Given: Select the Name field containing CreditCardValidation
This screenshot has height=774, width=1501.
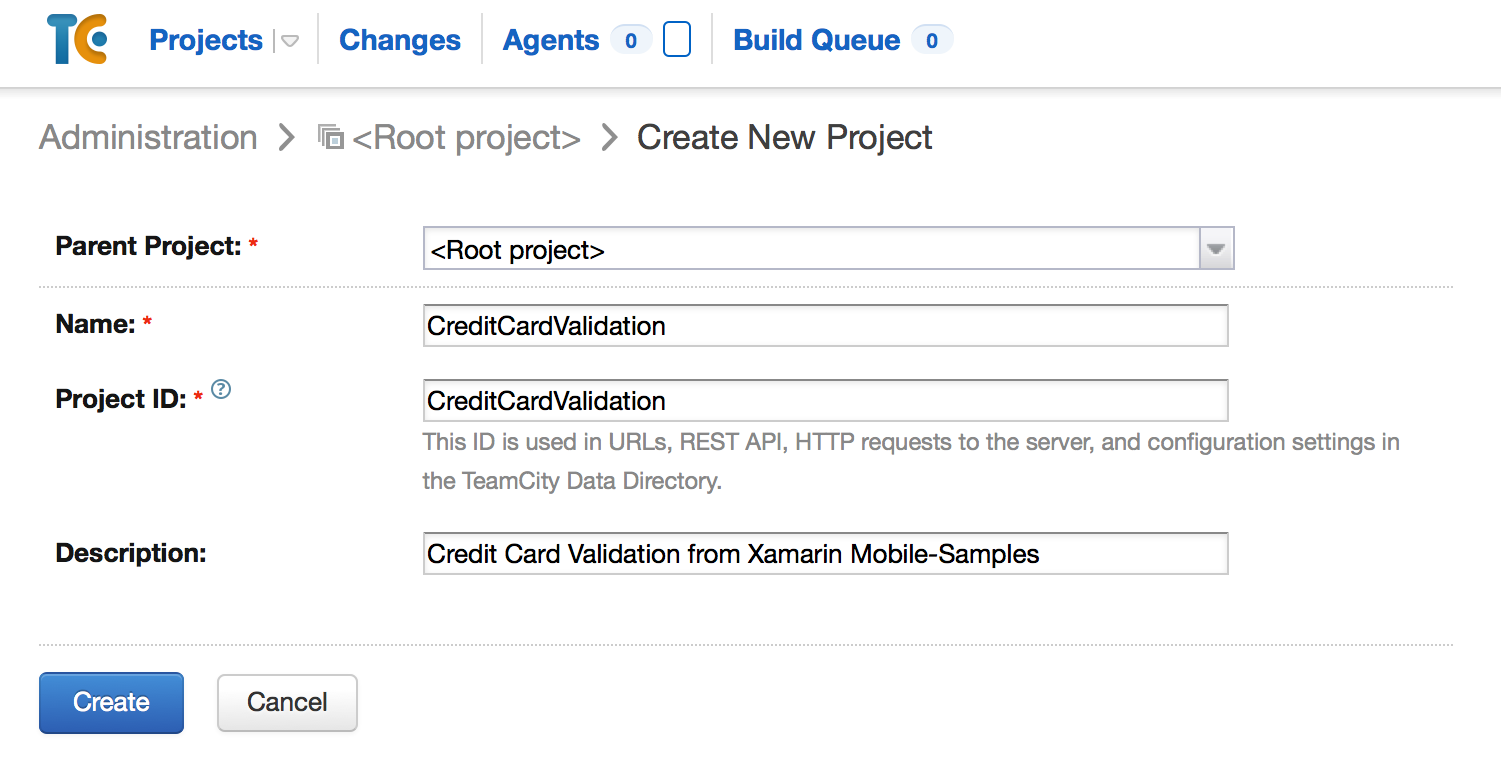Looking at the screenshot, I should [825, 324].
